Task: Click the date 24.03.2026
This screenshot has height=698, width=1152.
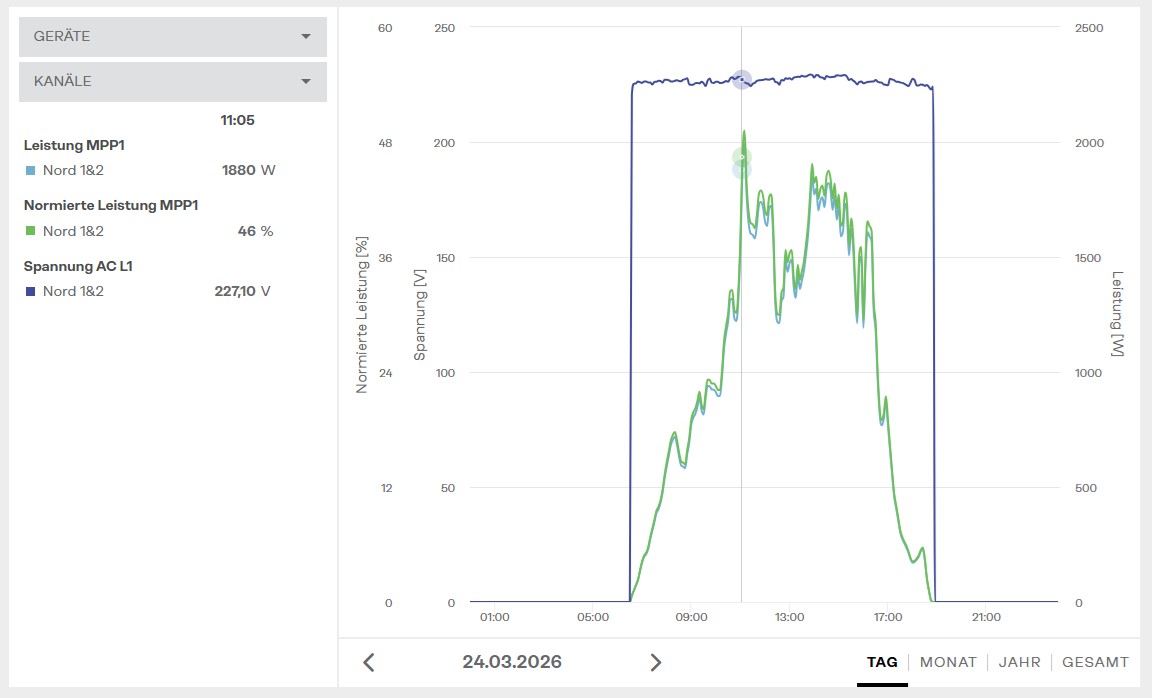Action: 512,662
